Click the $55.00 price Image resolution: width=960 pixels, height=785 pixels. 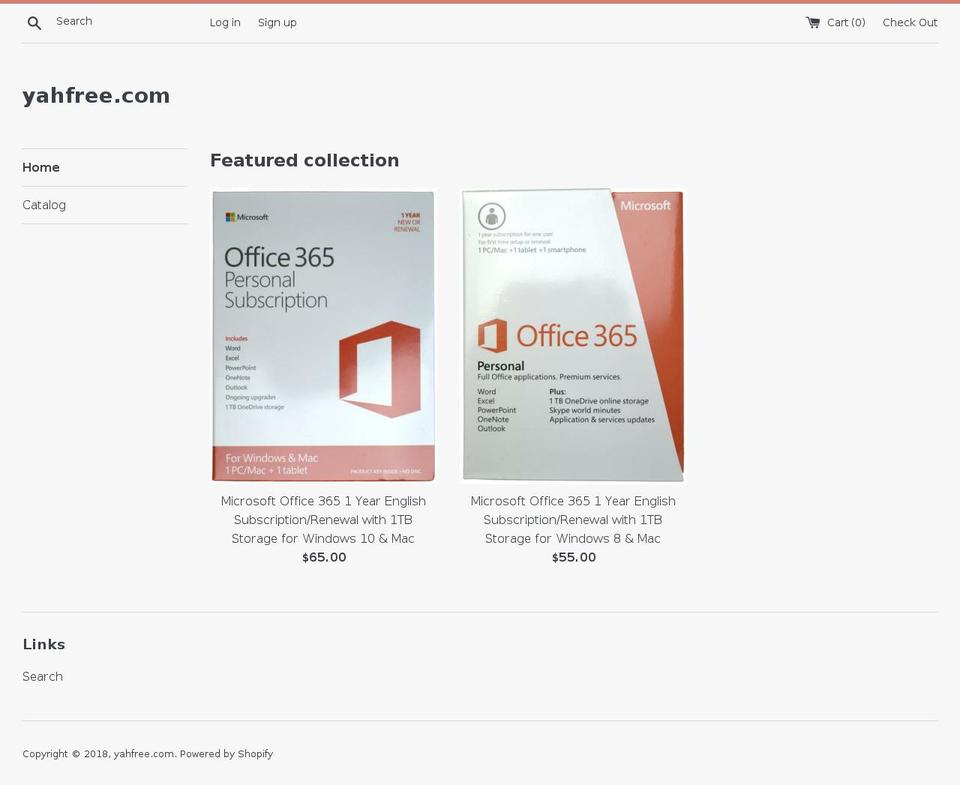pos(574,557)
